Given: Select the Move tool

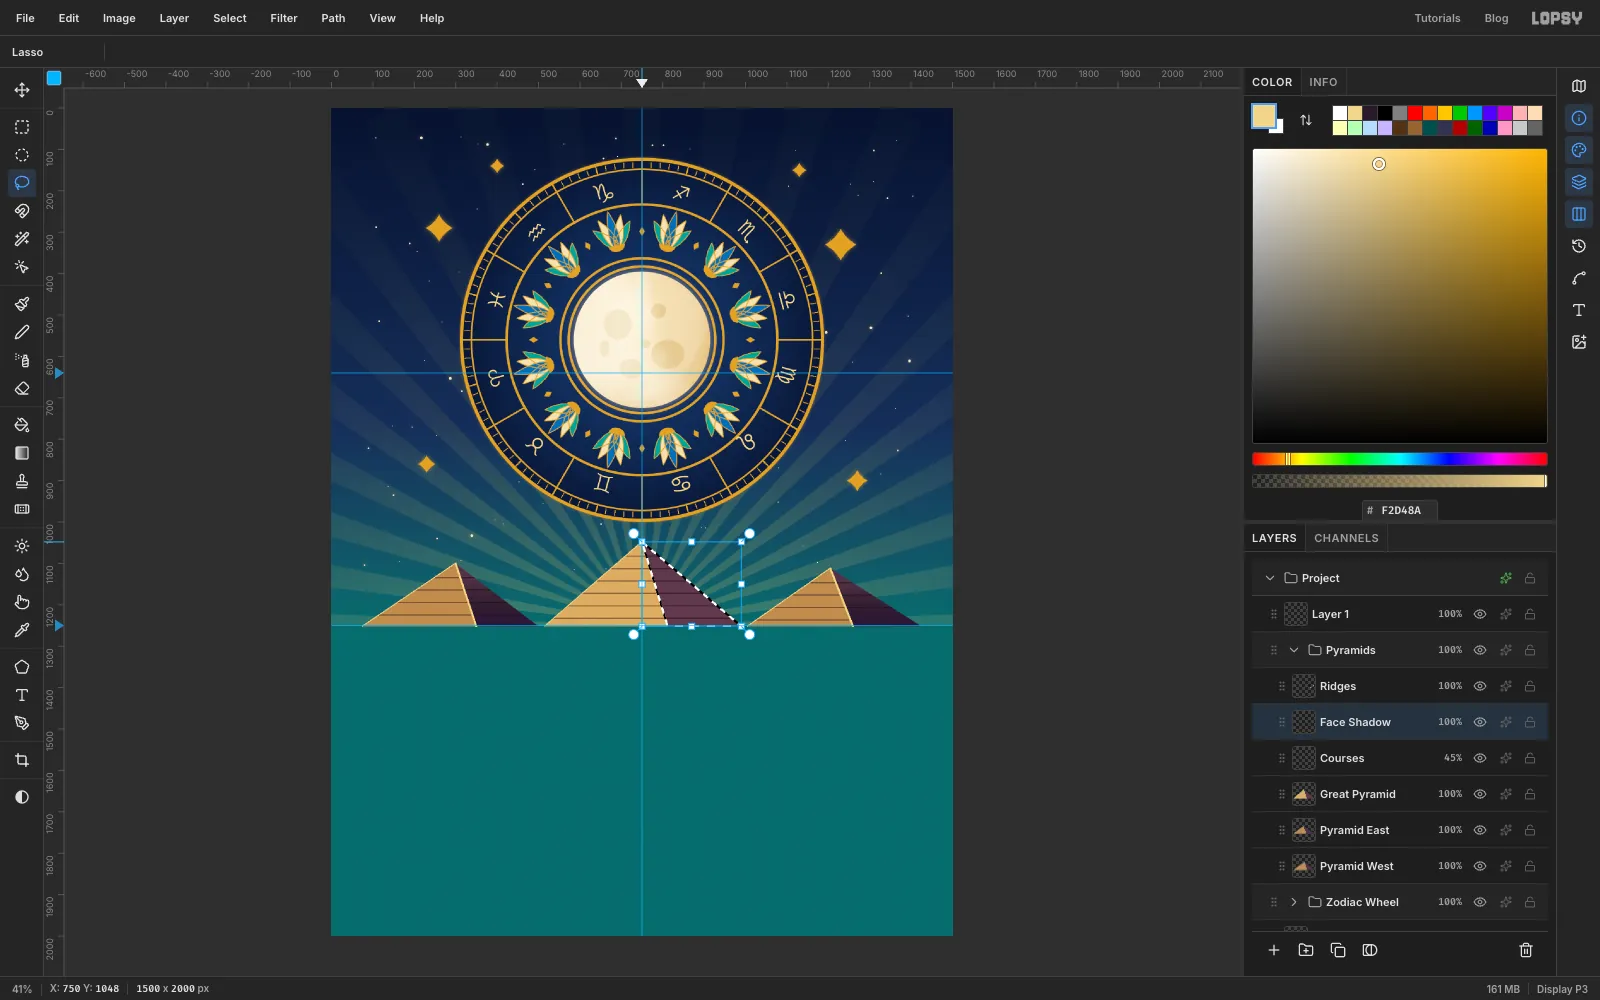Looking at the screenshot, I should [22, 90].
